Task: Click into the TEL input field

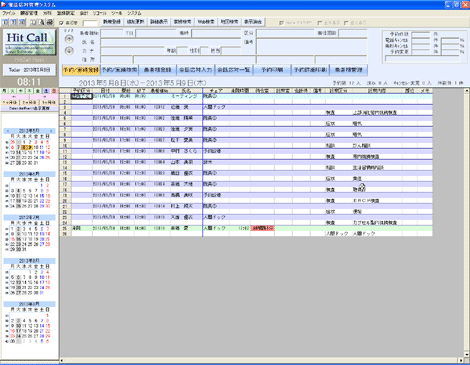Action: [156, 33]
